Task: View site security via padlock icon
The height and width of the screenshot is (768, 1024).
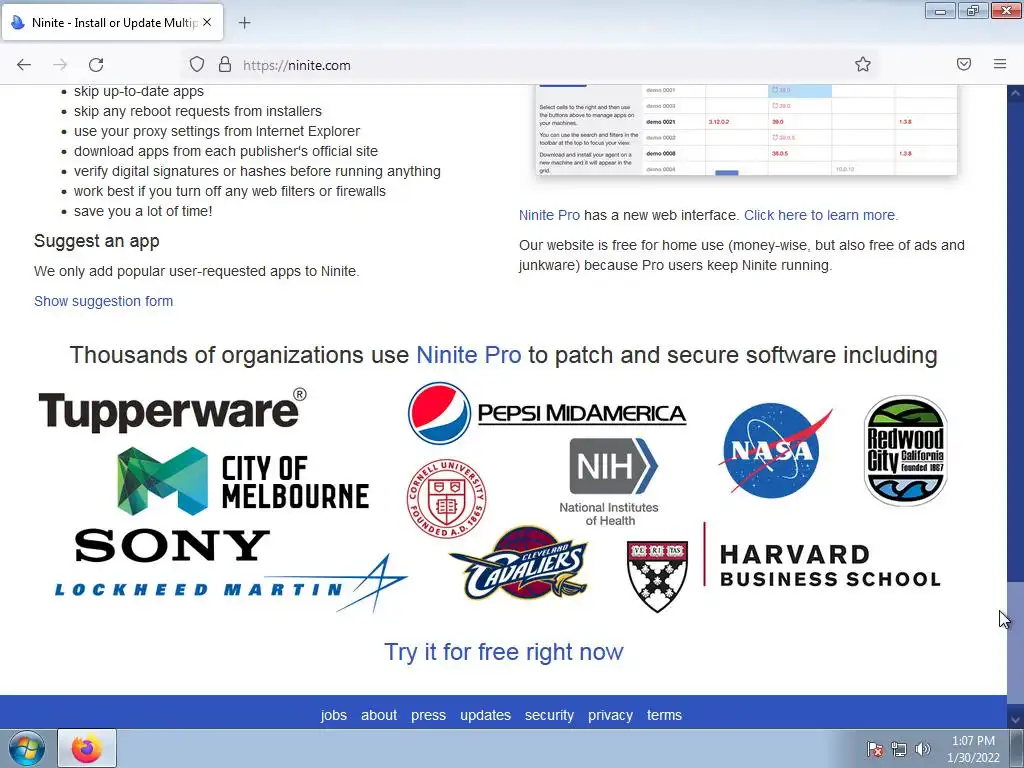Action: [225, 64]
